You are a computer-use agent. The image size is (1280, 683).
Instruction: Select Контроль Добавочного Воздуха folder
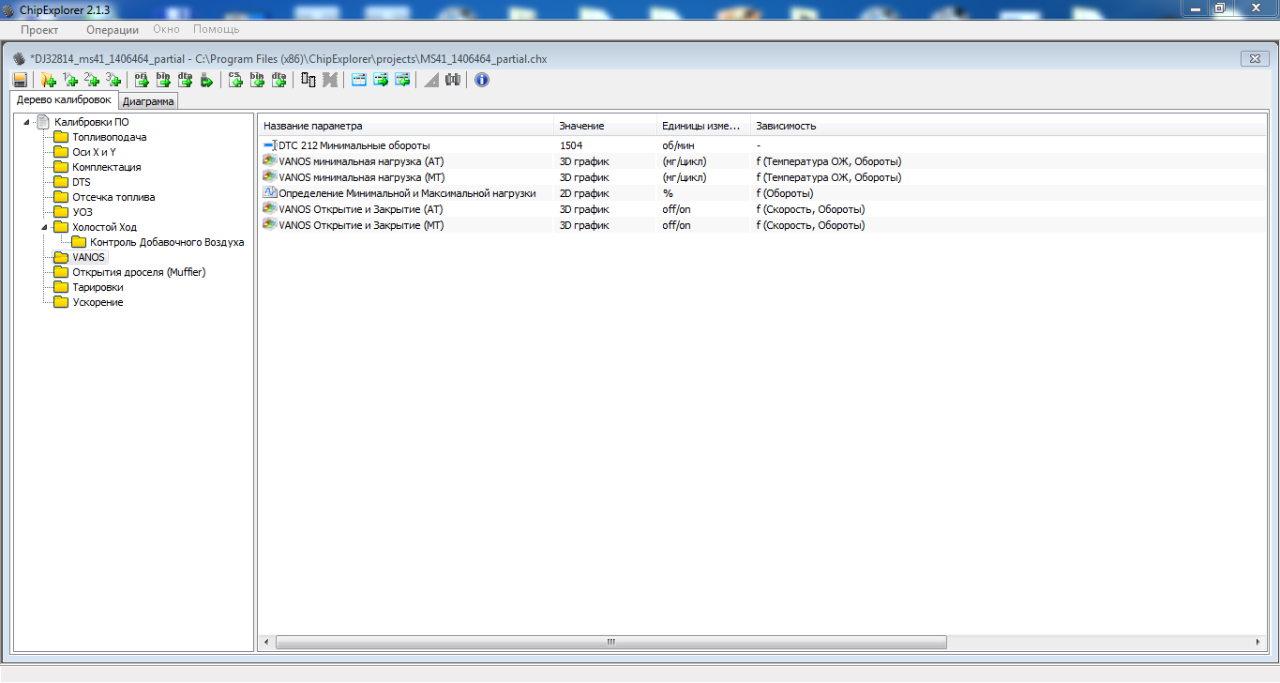166,242
